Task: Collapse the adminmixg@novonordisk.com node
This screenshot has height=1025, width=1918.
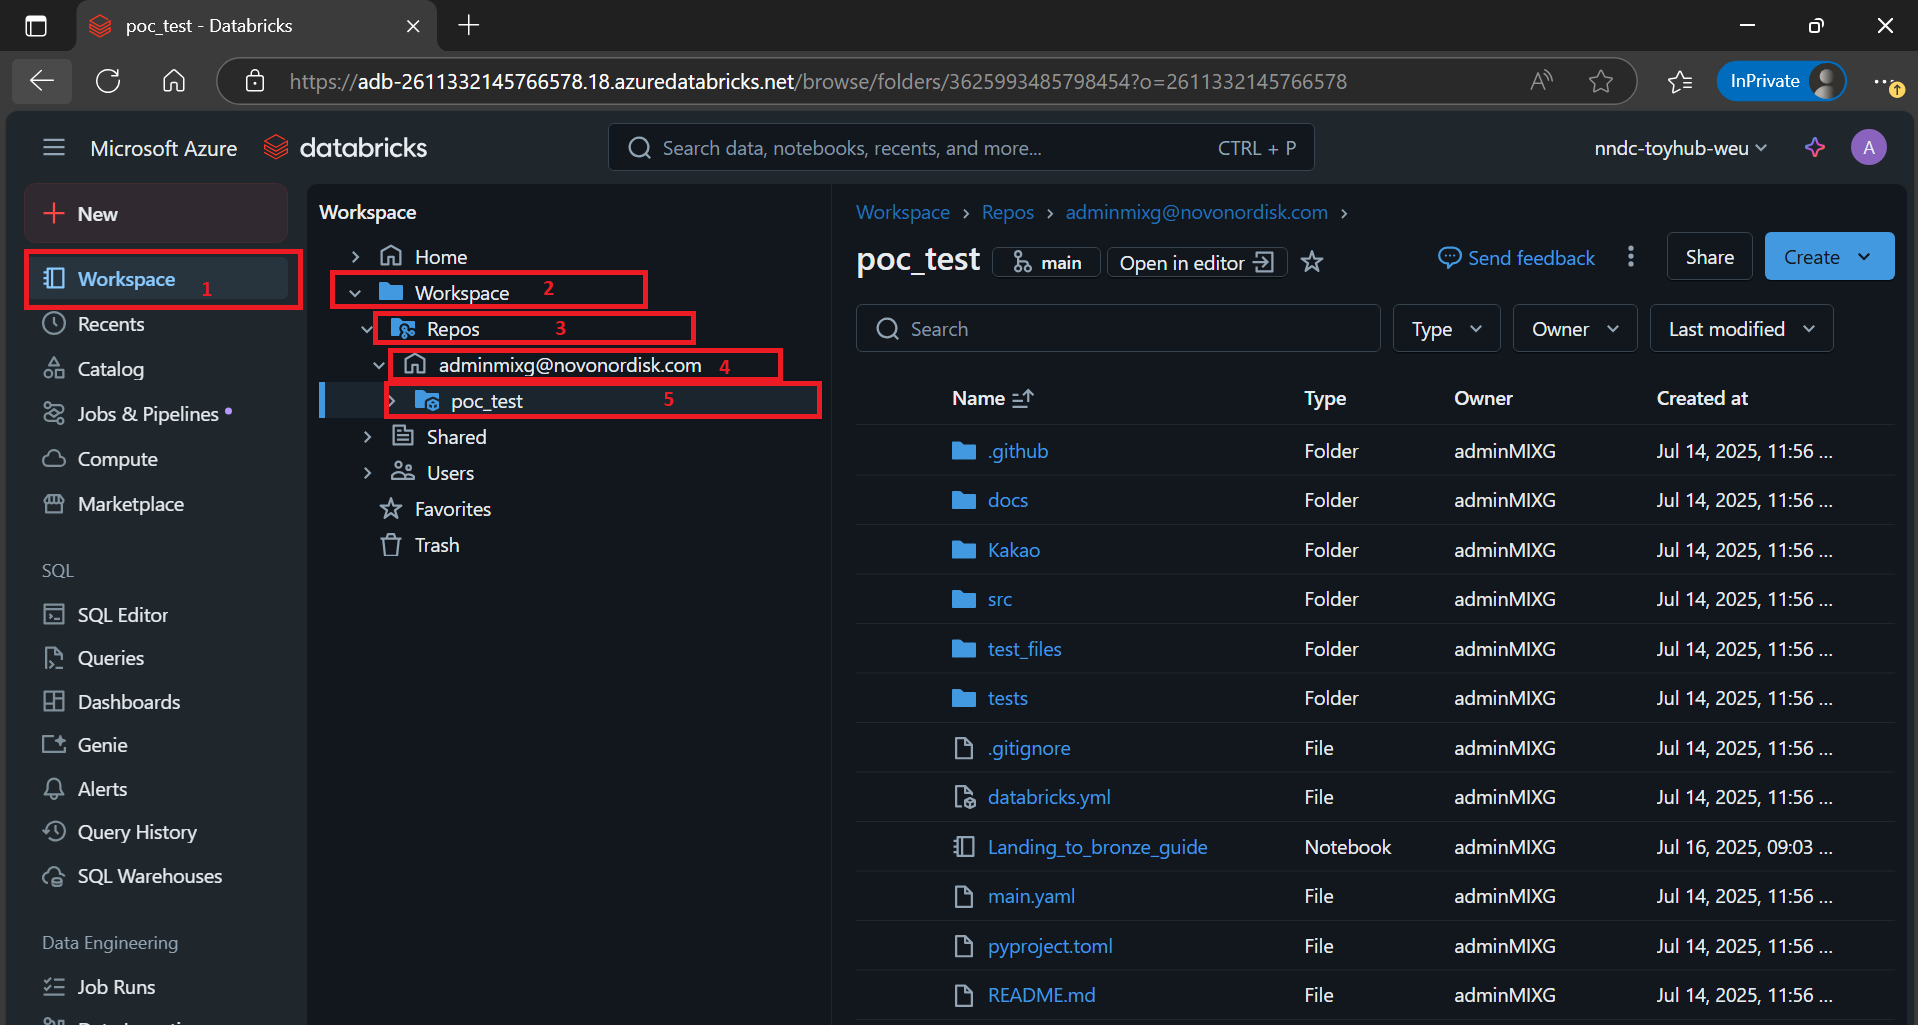Action: (379, 365)
